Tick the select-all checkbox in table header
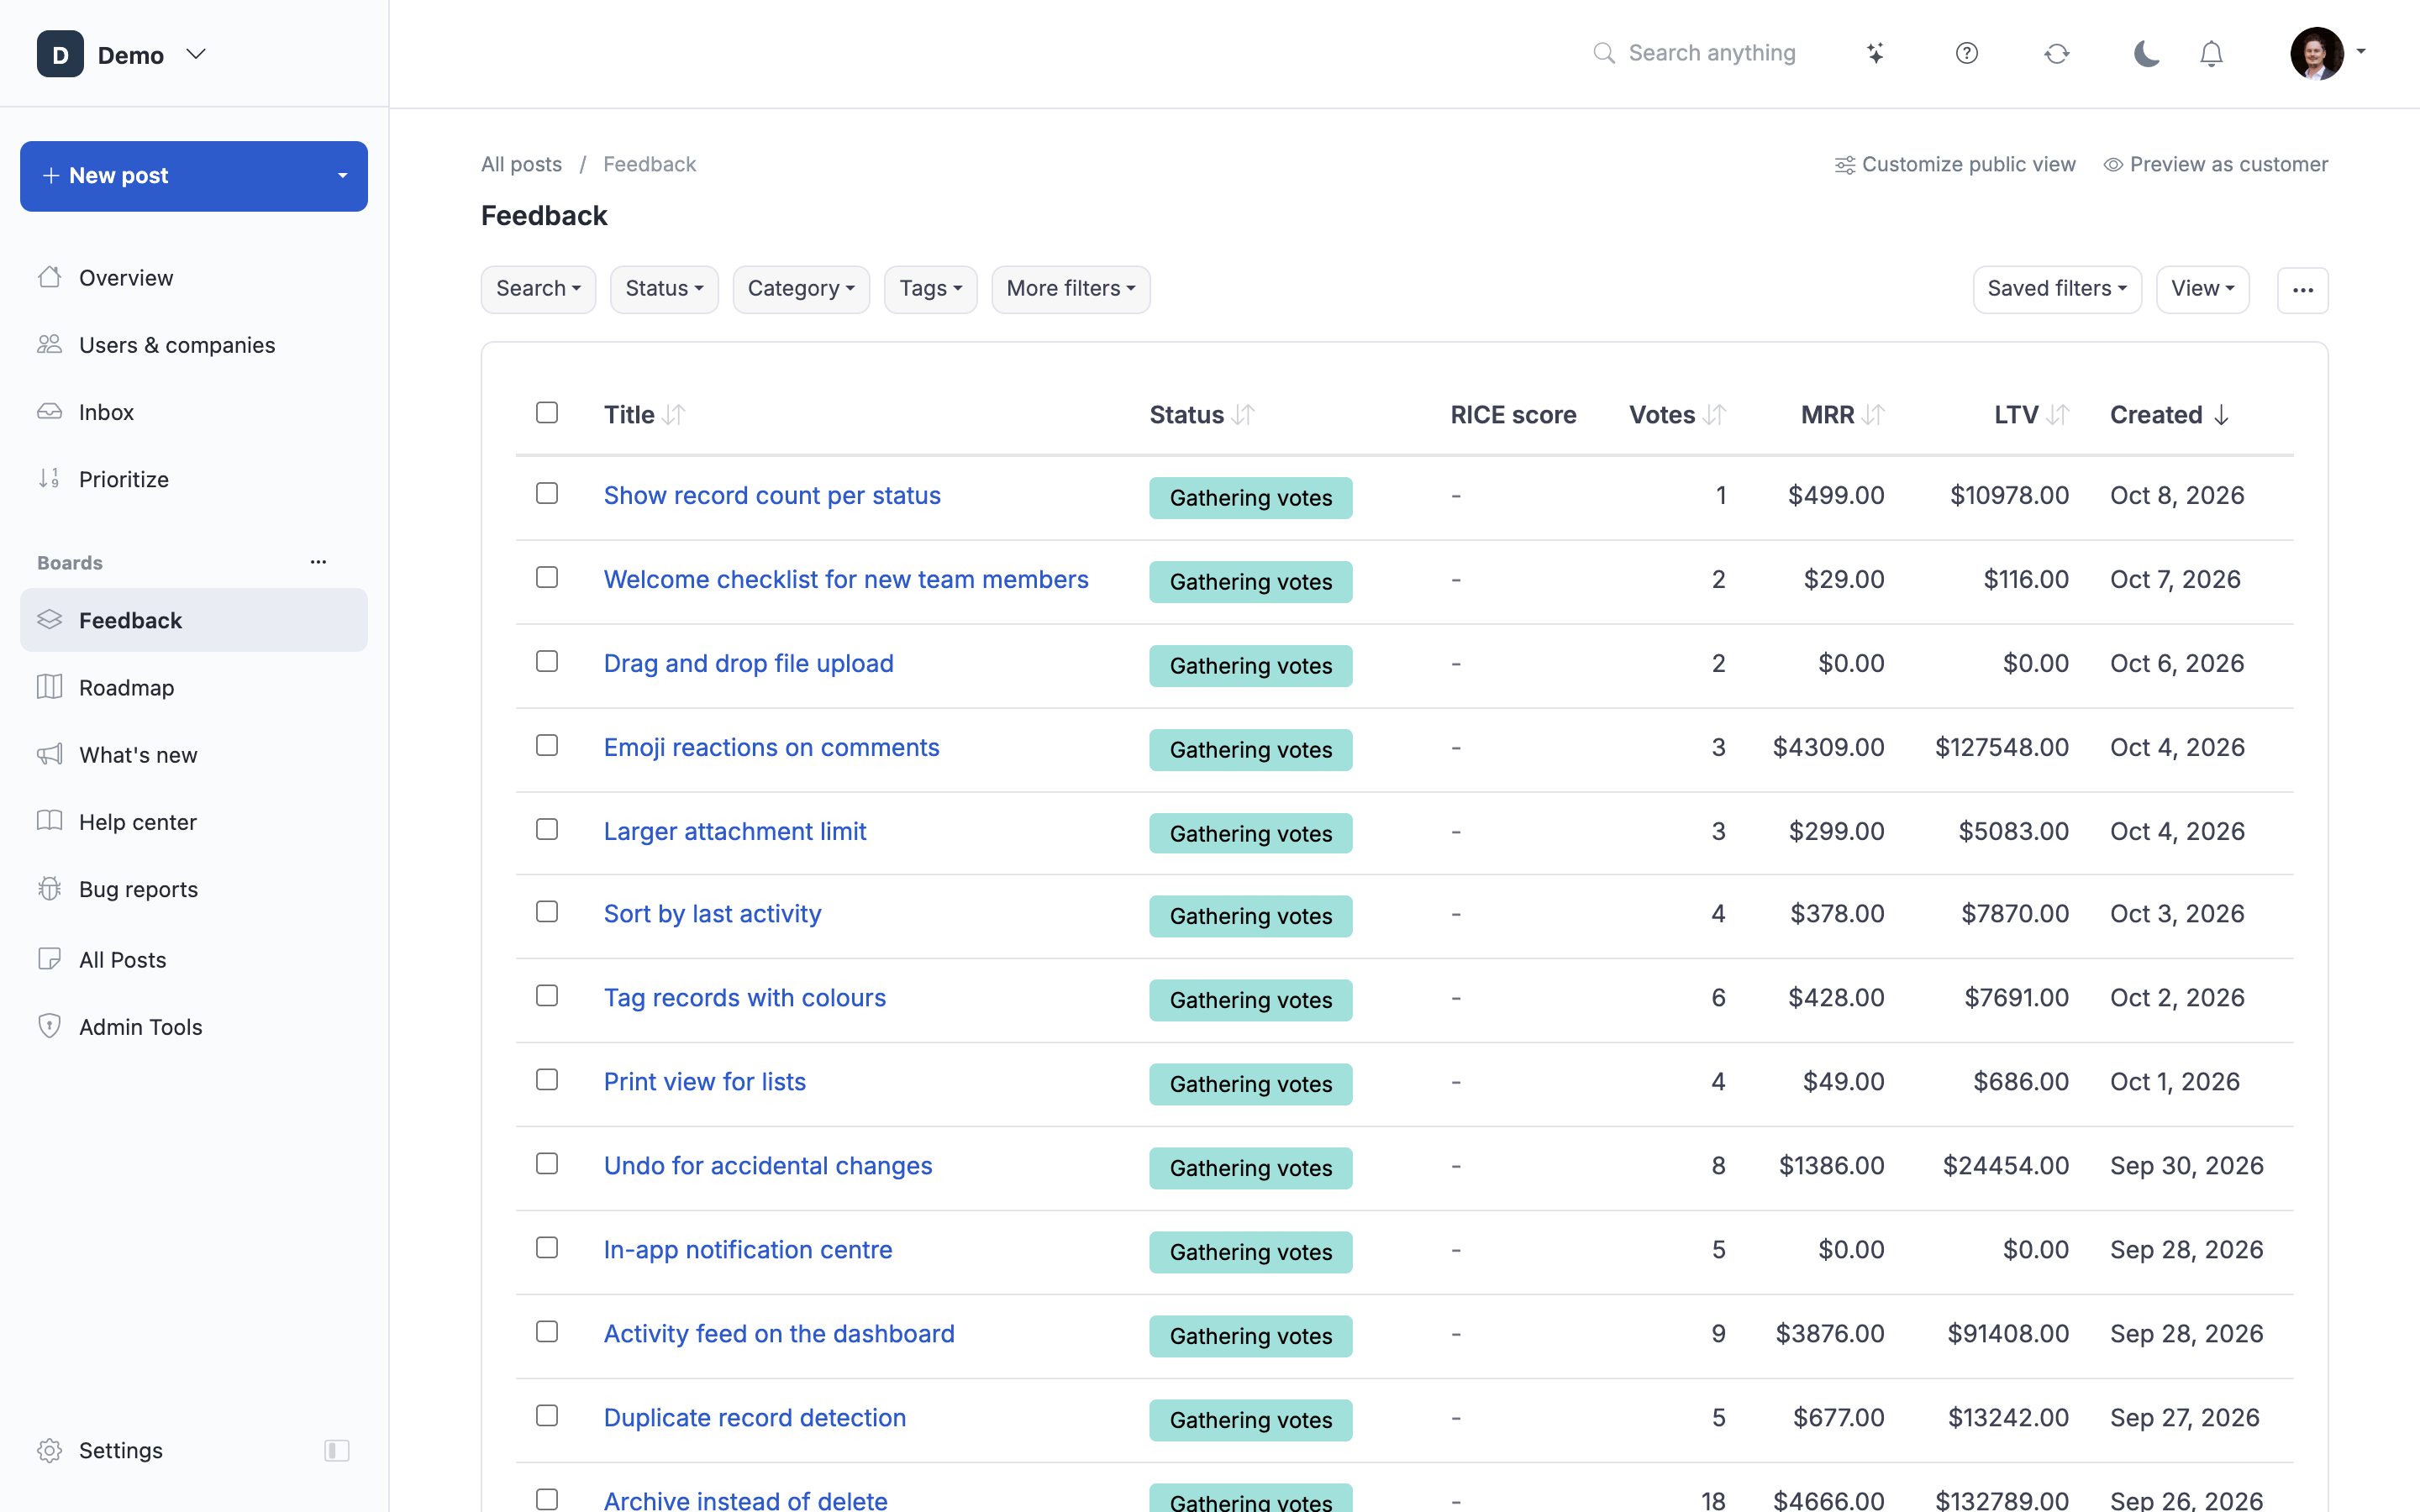This screenshot has width=2420, height=1512. [x=547, y=412]
